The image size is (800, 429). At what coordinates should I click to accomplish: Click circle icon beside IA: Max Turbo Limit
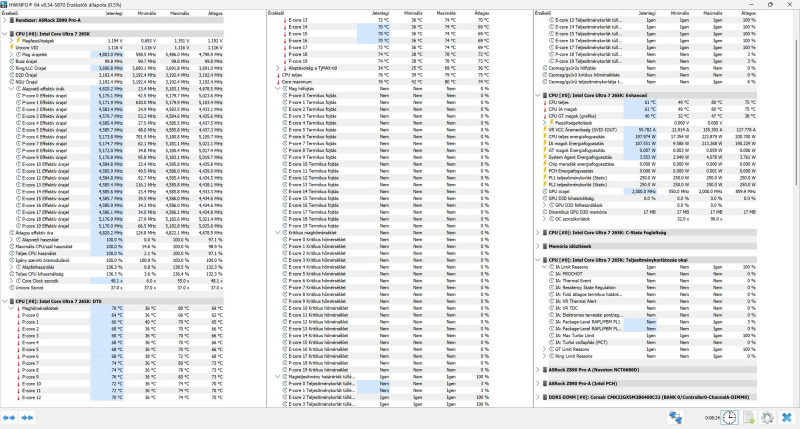click(551, 336)
